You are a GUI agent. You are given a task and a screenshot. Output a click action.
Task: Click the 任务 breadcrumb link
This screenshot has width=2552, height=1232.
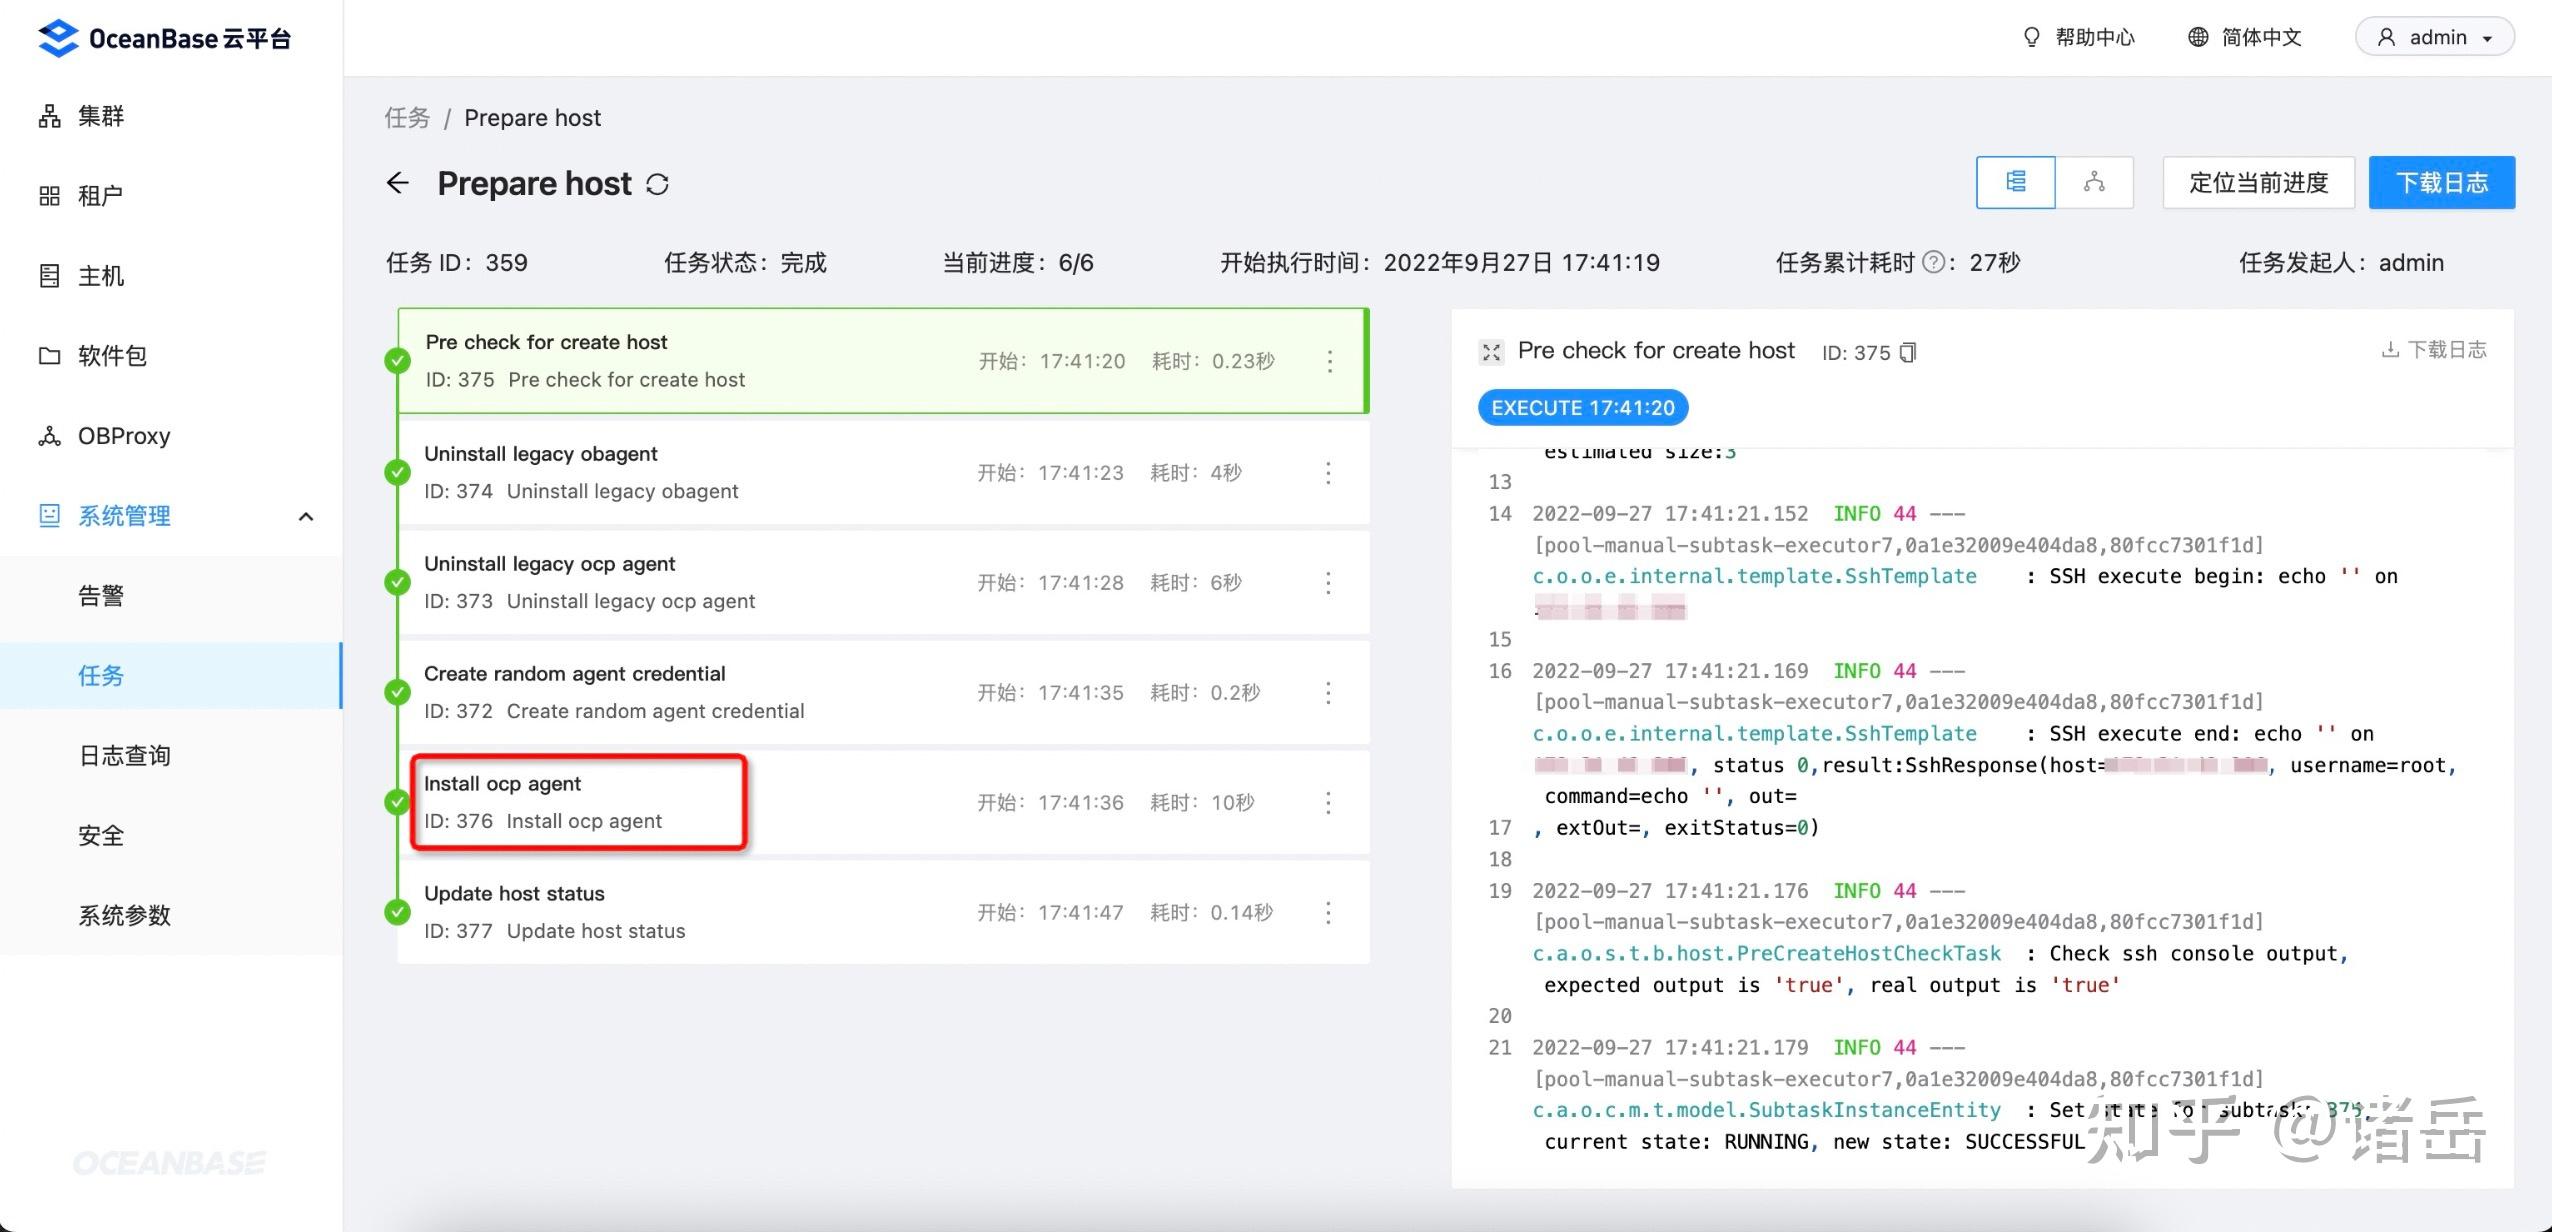(x=406, y=117)
